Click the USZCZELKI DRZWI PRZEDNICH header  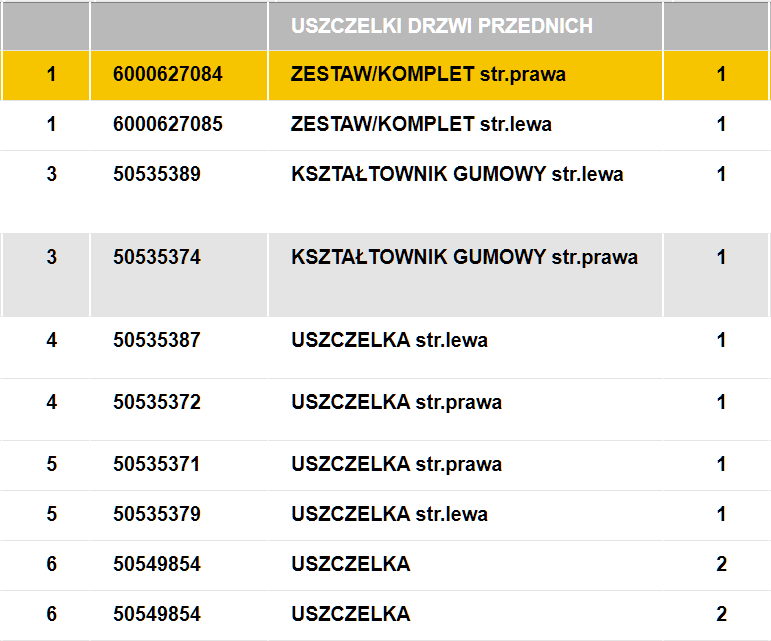pyautogui.click(x=442, y=26)
